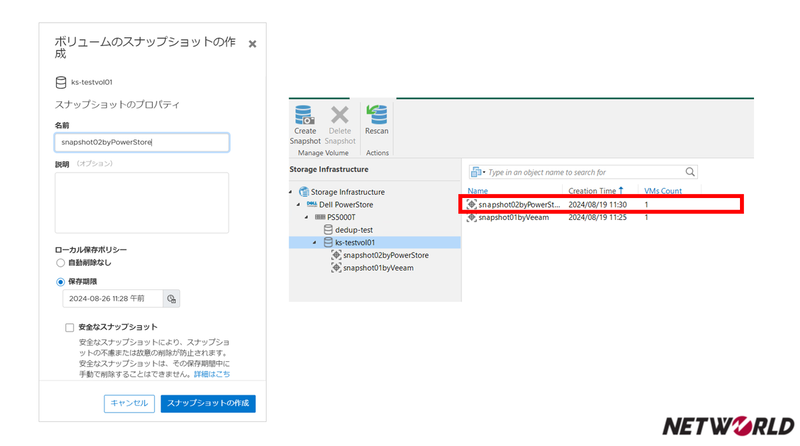Click the retention date field 2024-08-26
800x446 pixels.
tap(113, 299)
